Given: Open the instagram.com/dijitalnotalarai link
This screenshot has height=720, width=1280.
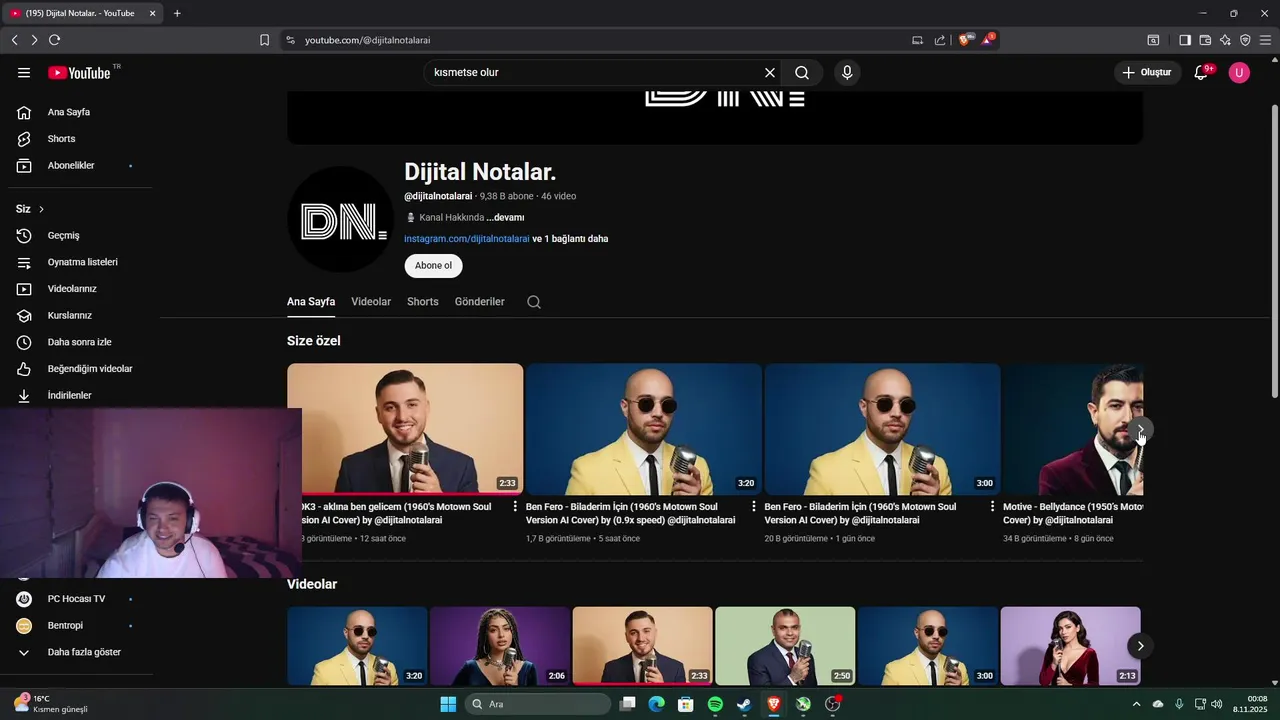Looking at the screenshot, I should (x=467, y=239).
